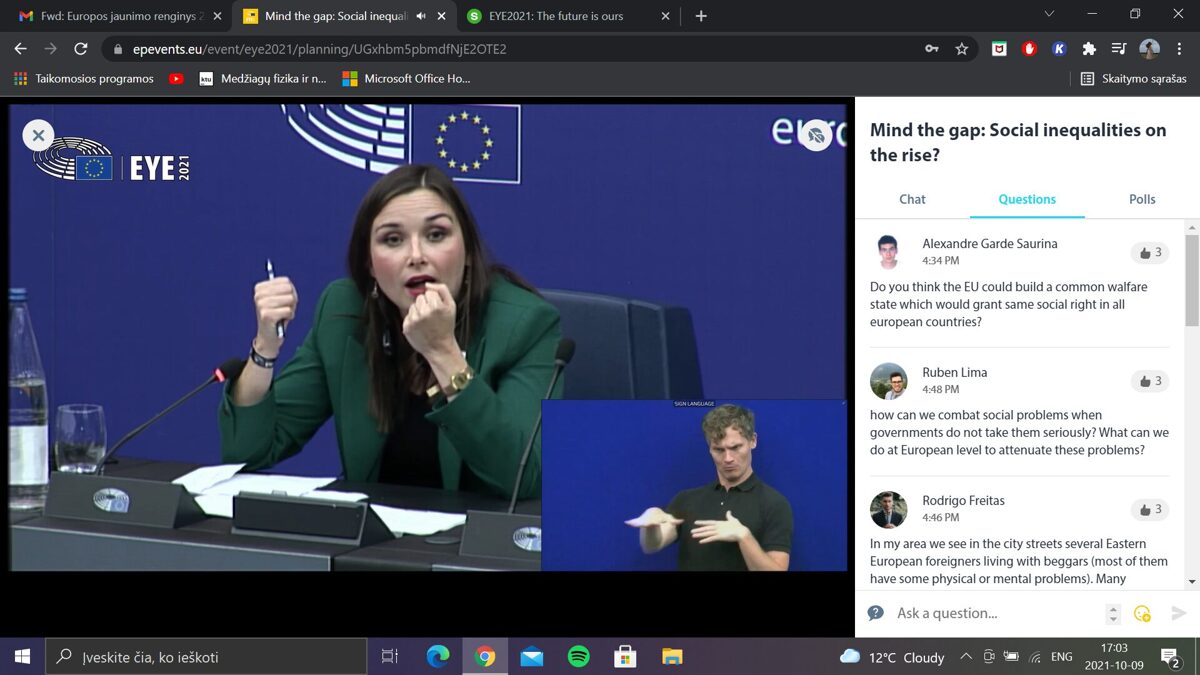Go back to the previous page

coord(21,48)
